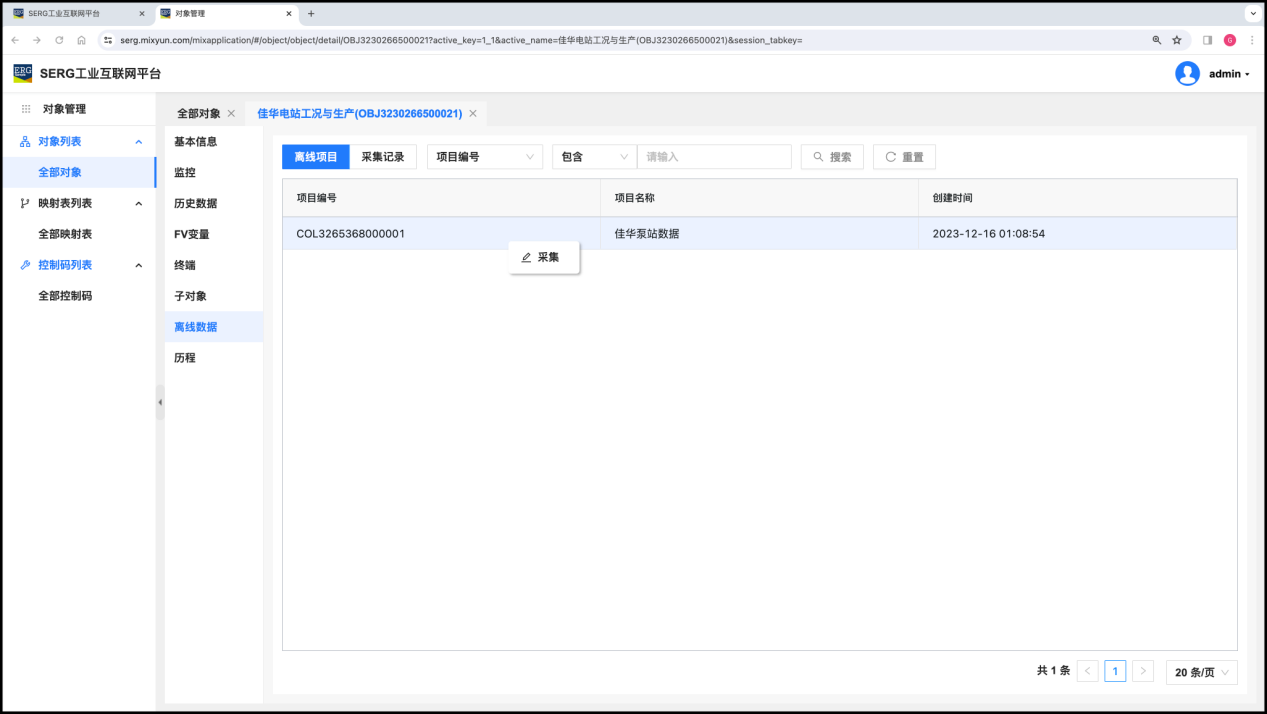Collapse the 对象列表 menu group
This screenshot has height=714, width=1267.
(139, 142)
